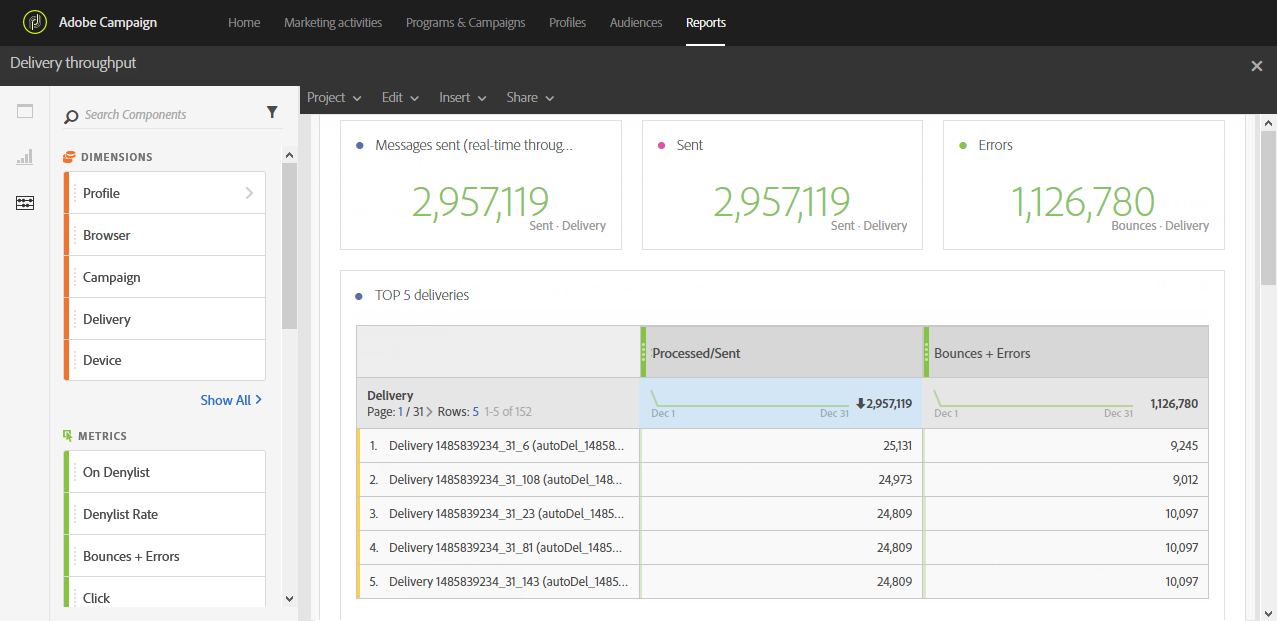Go to the Marketing activities tab

[333, 22]
